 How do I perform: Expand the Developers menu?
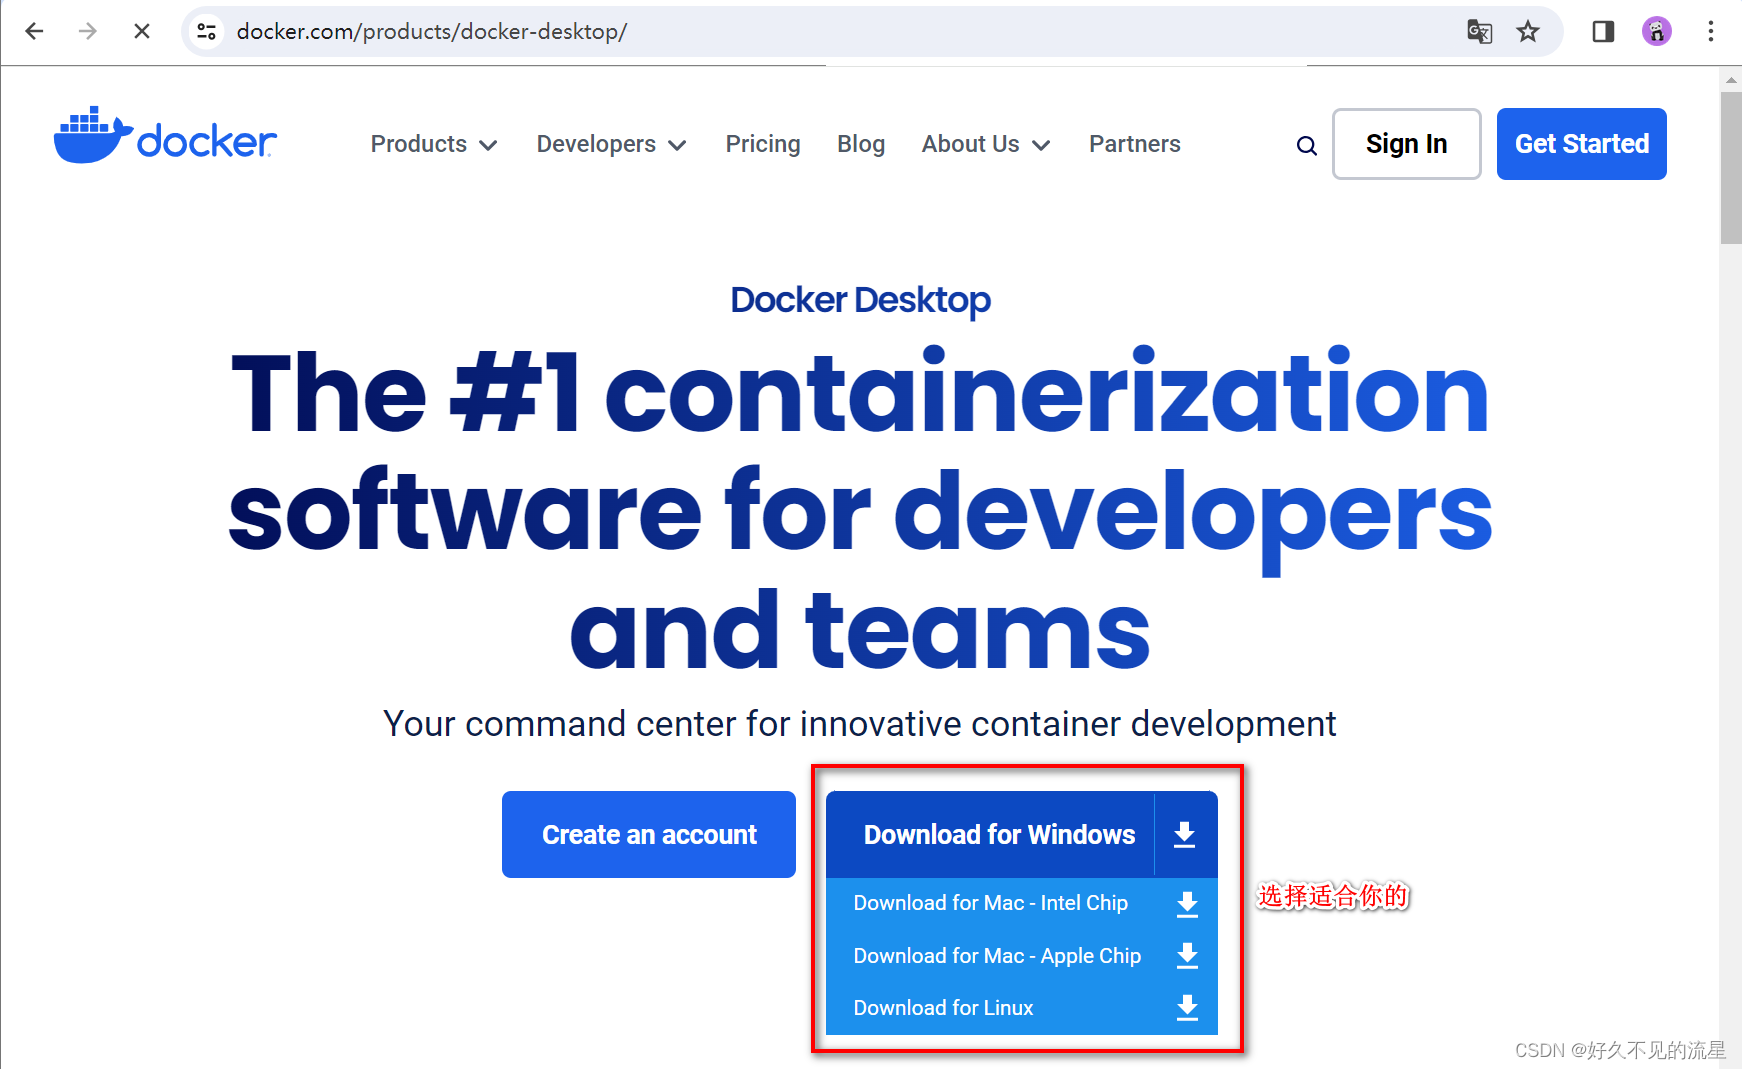tap(611, 144)
